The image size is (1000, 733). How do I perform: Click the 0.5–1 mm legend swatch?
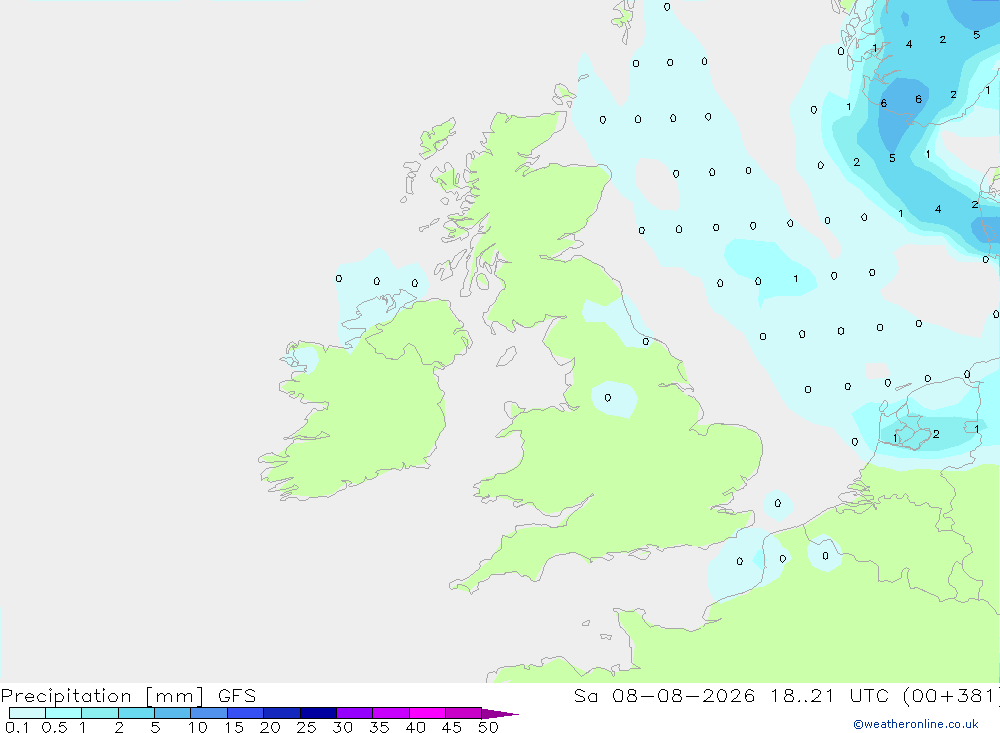click(x=63, y=713)
